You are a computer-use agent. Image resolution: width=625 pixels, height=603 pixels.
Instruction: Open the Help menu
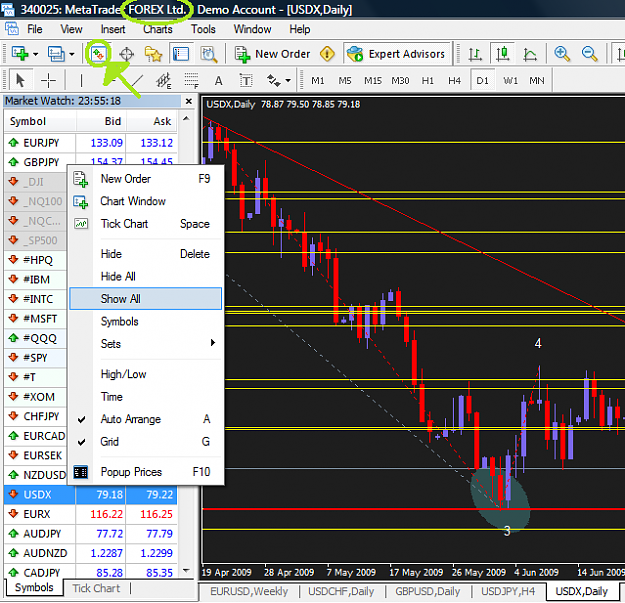[300, 29]
